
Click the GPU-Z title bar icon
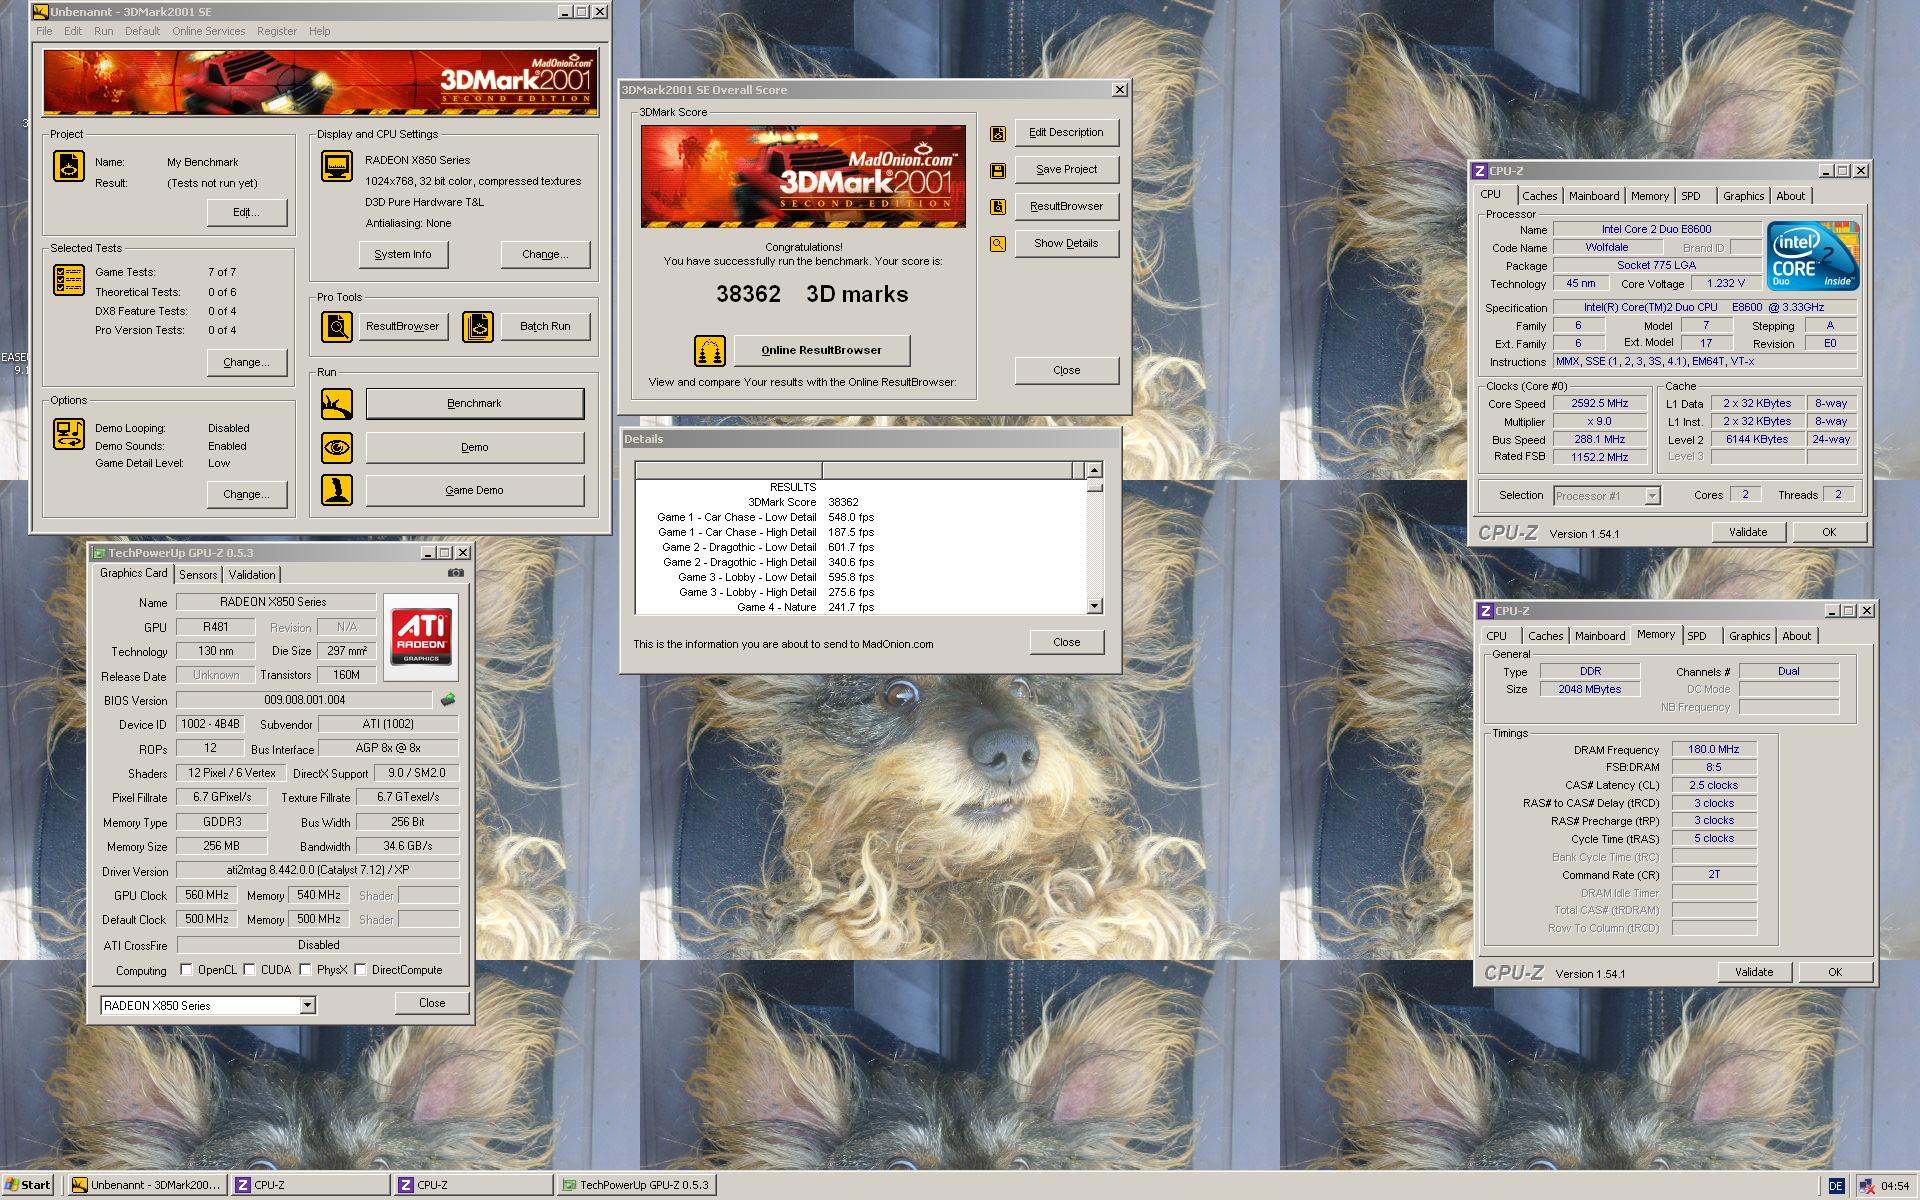[99, 553]
